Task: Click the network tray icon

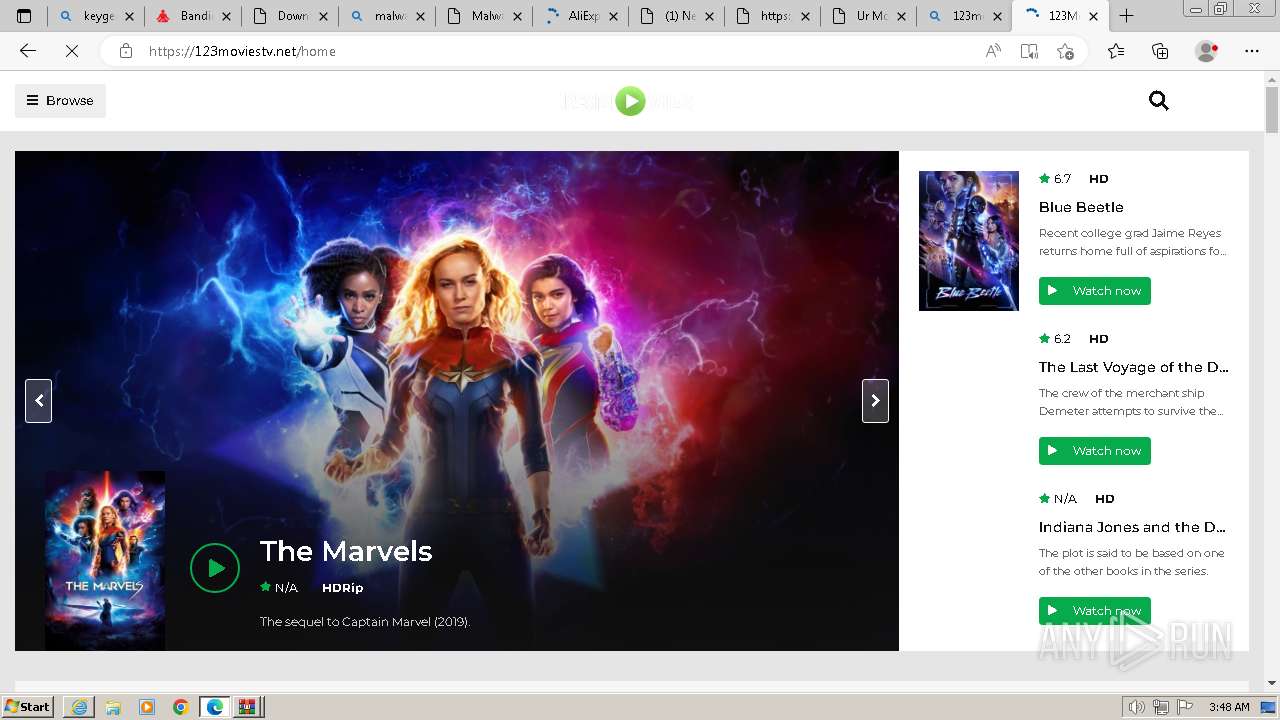Action: point(1161,707)
